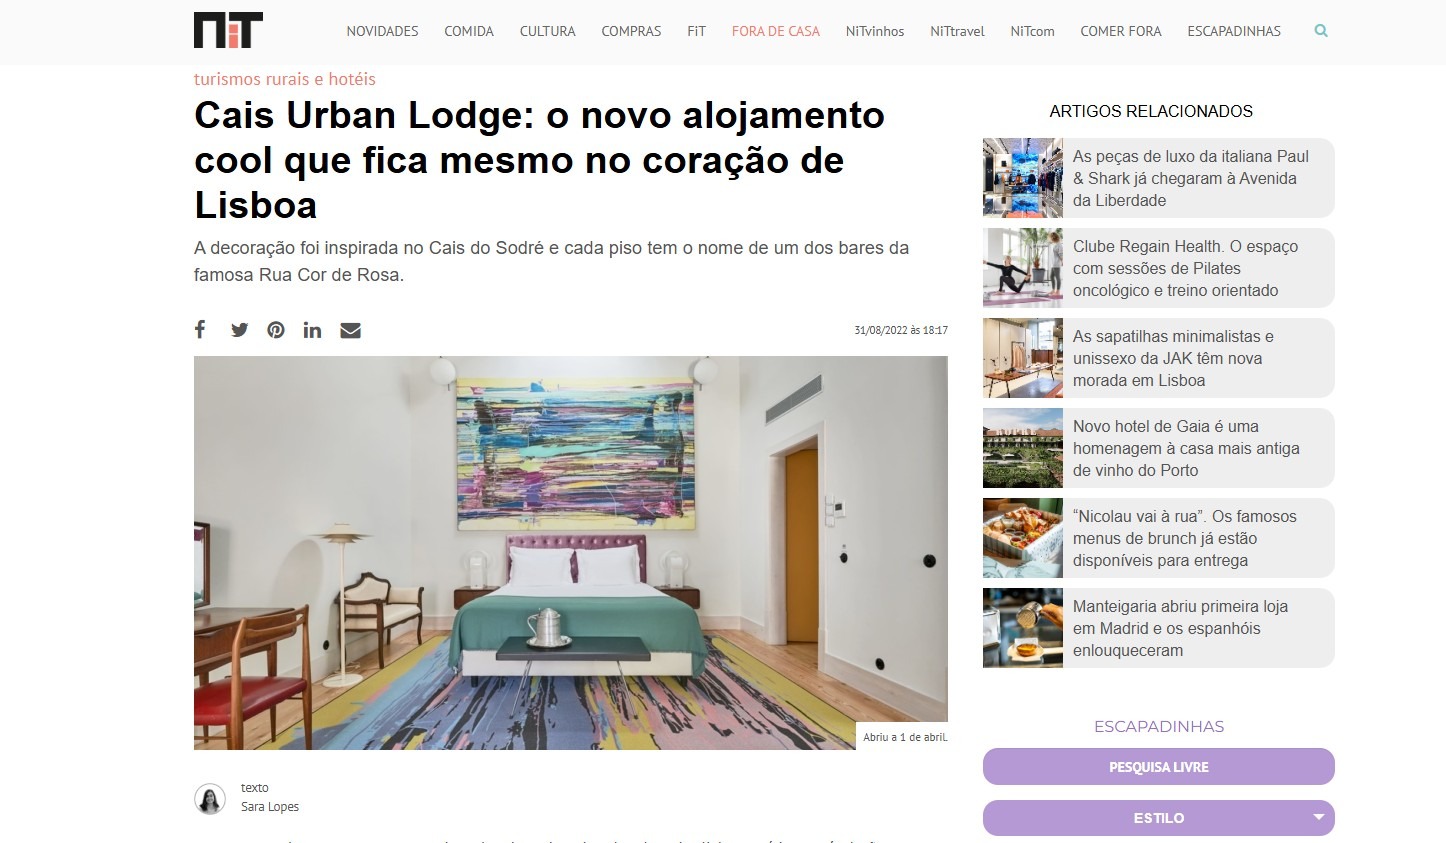Send article by email envelope icon

point(350,330)
